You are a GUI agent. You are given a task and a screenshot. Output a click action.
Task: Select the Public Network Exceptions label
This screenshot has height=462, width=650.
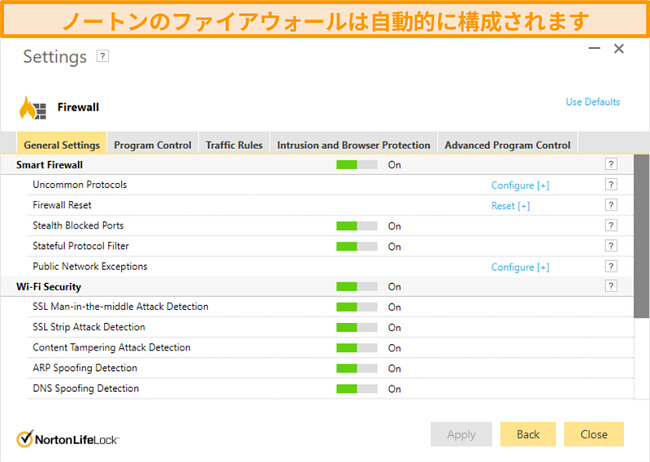pos(90,266)
